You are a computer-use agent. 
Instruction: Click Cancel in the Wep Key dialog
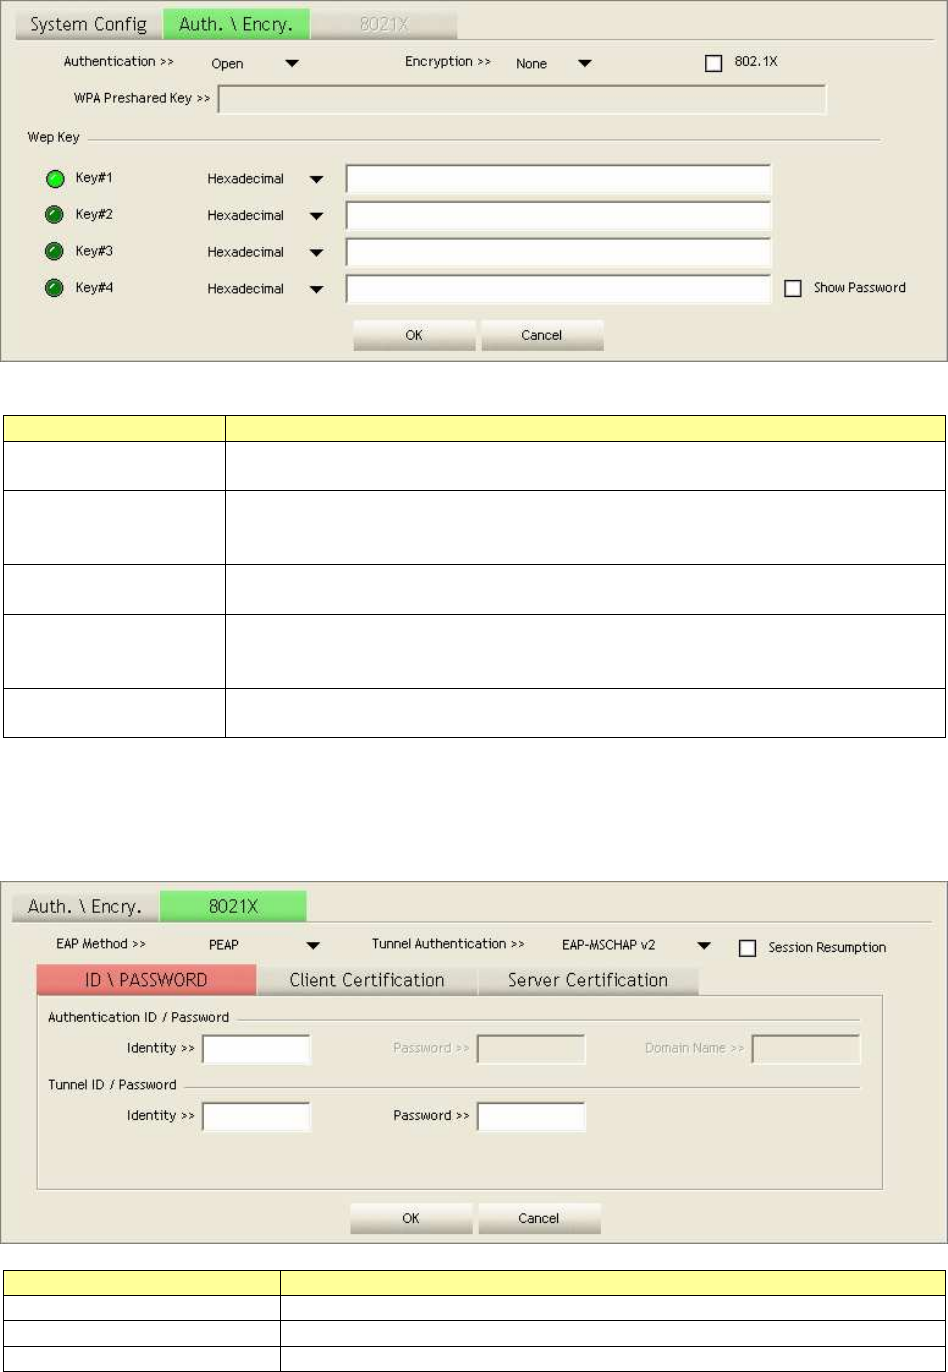click(x=542, y=335)
